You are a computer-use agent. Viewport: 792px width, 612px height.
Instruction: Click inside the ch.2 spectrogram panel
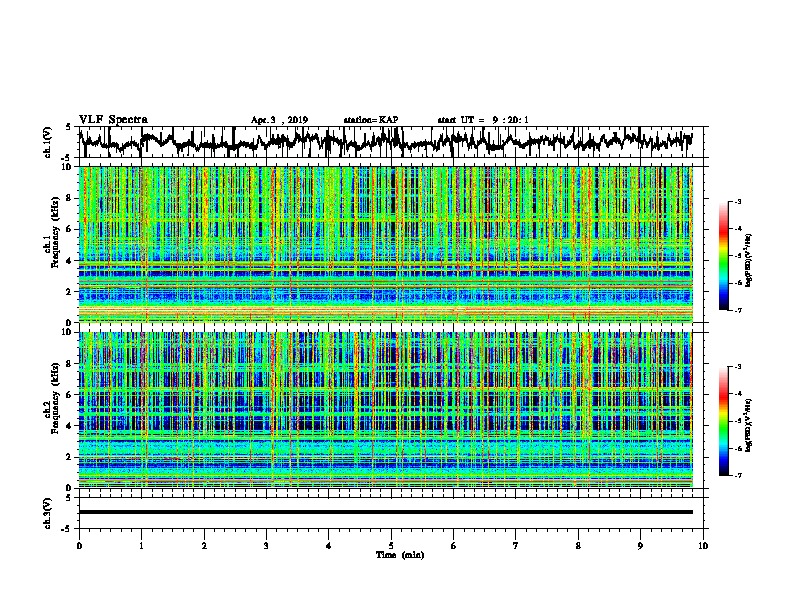[x=386, y=410]
